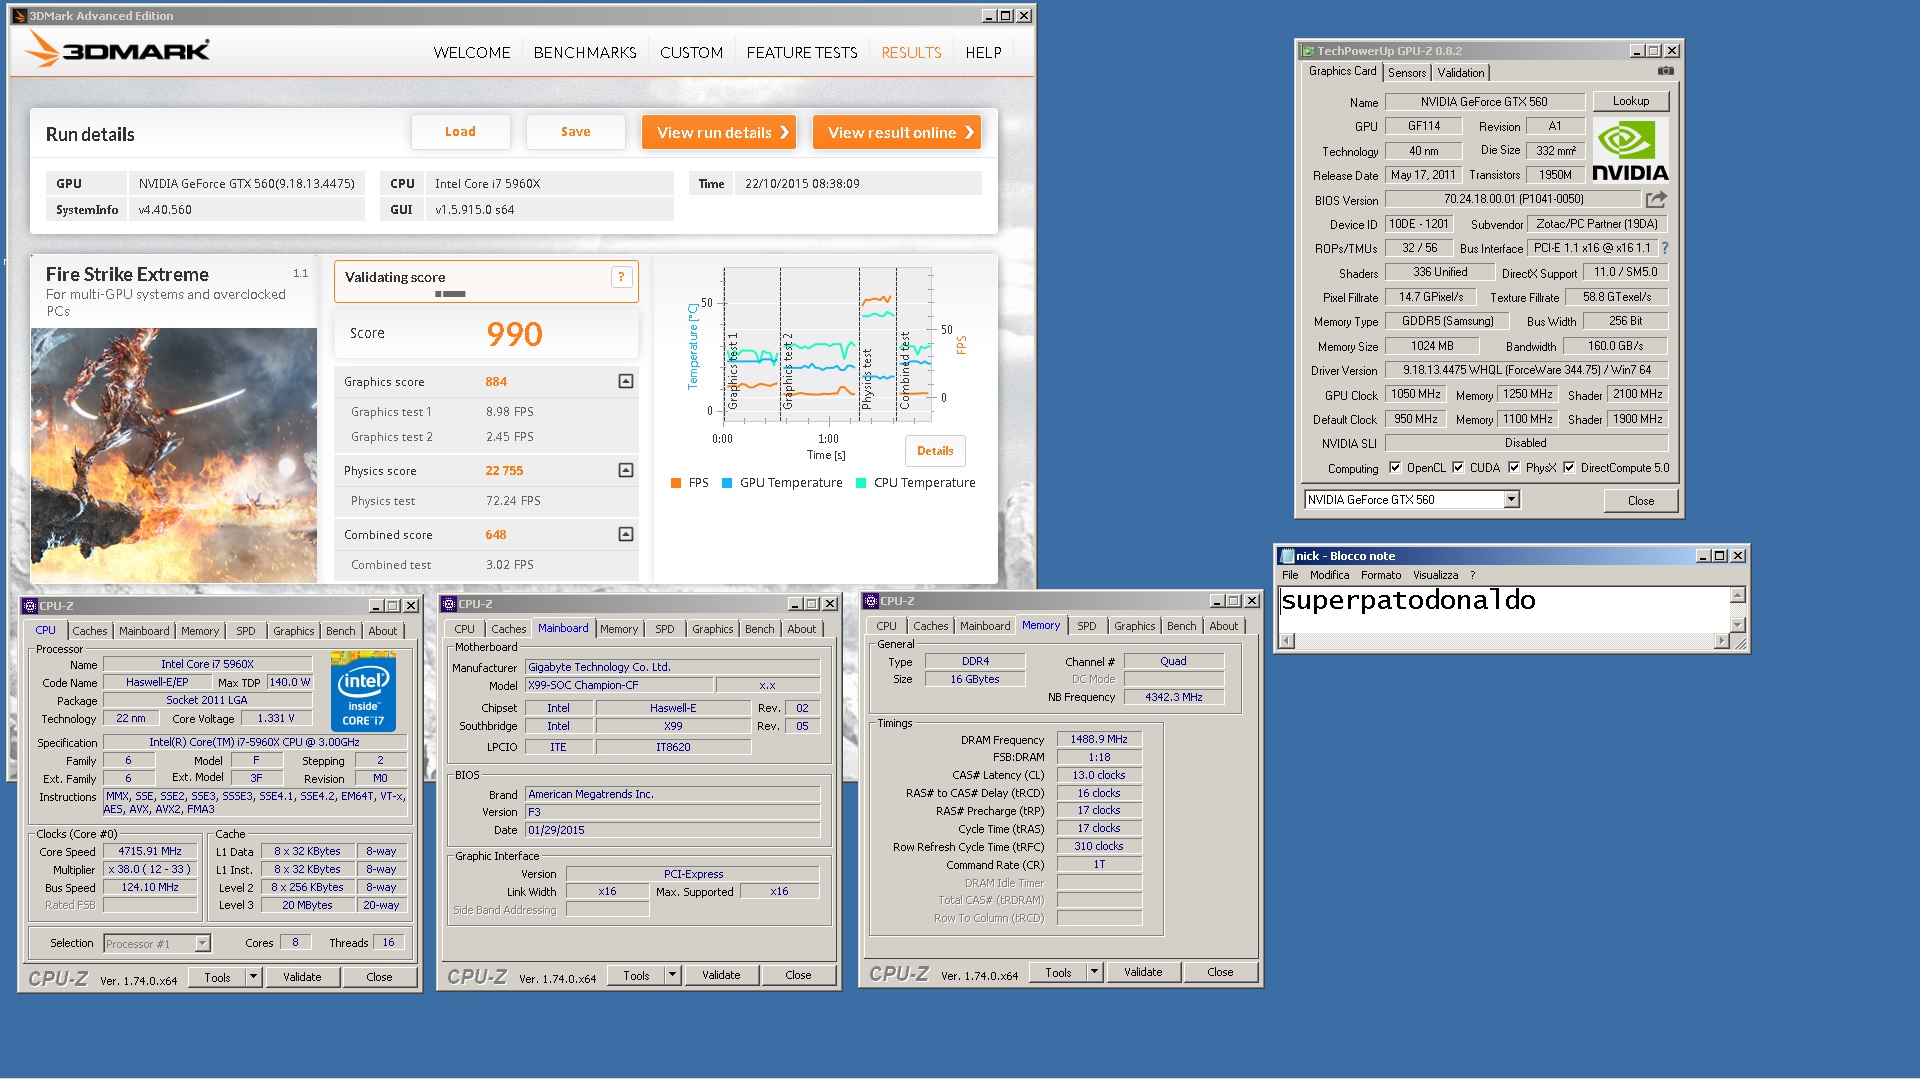Click the GPU-Z title bar icon
Screen dimensions: 1920x1080
pyautogui.click(x=1308, y=51)
